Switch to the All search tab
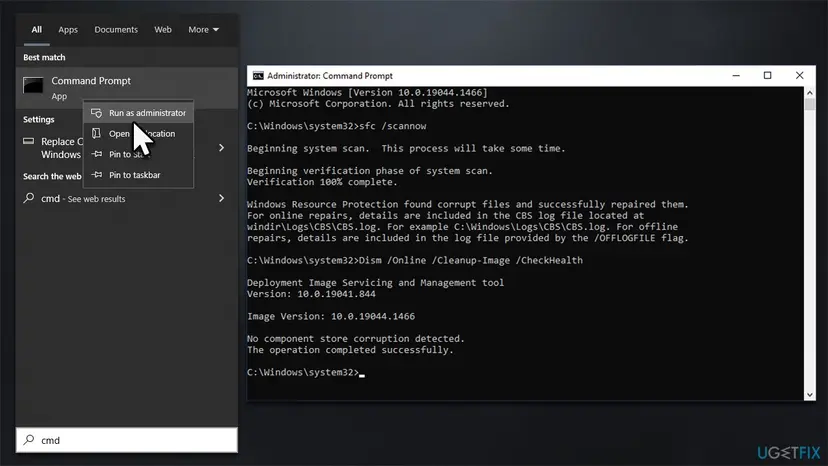This screenshot has width=828, height=466. point(36,30)
